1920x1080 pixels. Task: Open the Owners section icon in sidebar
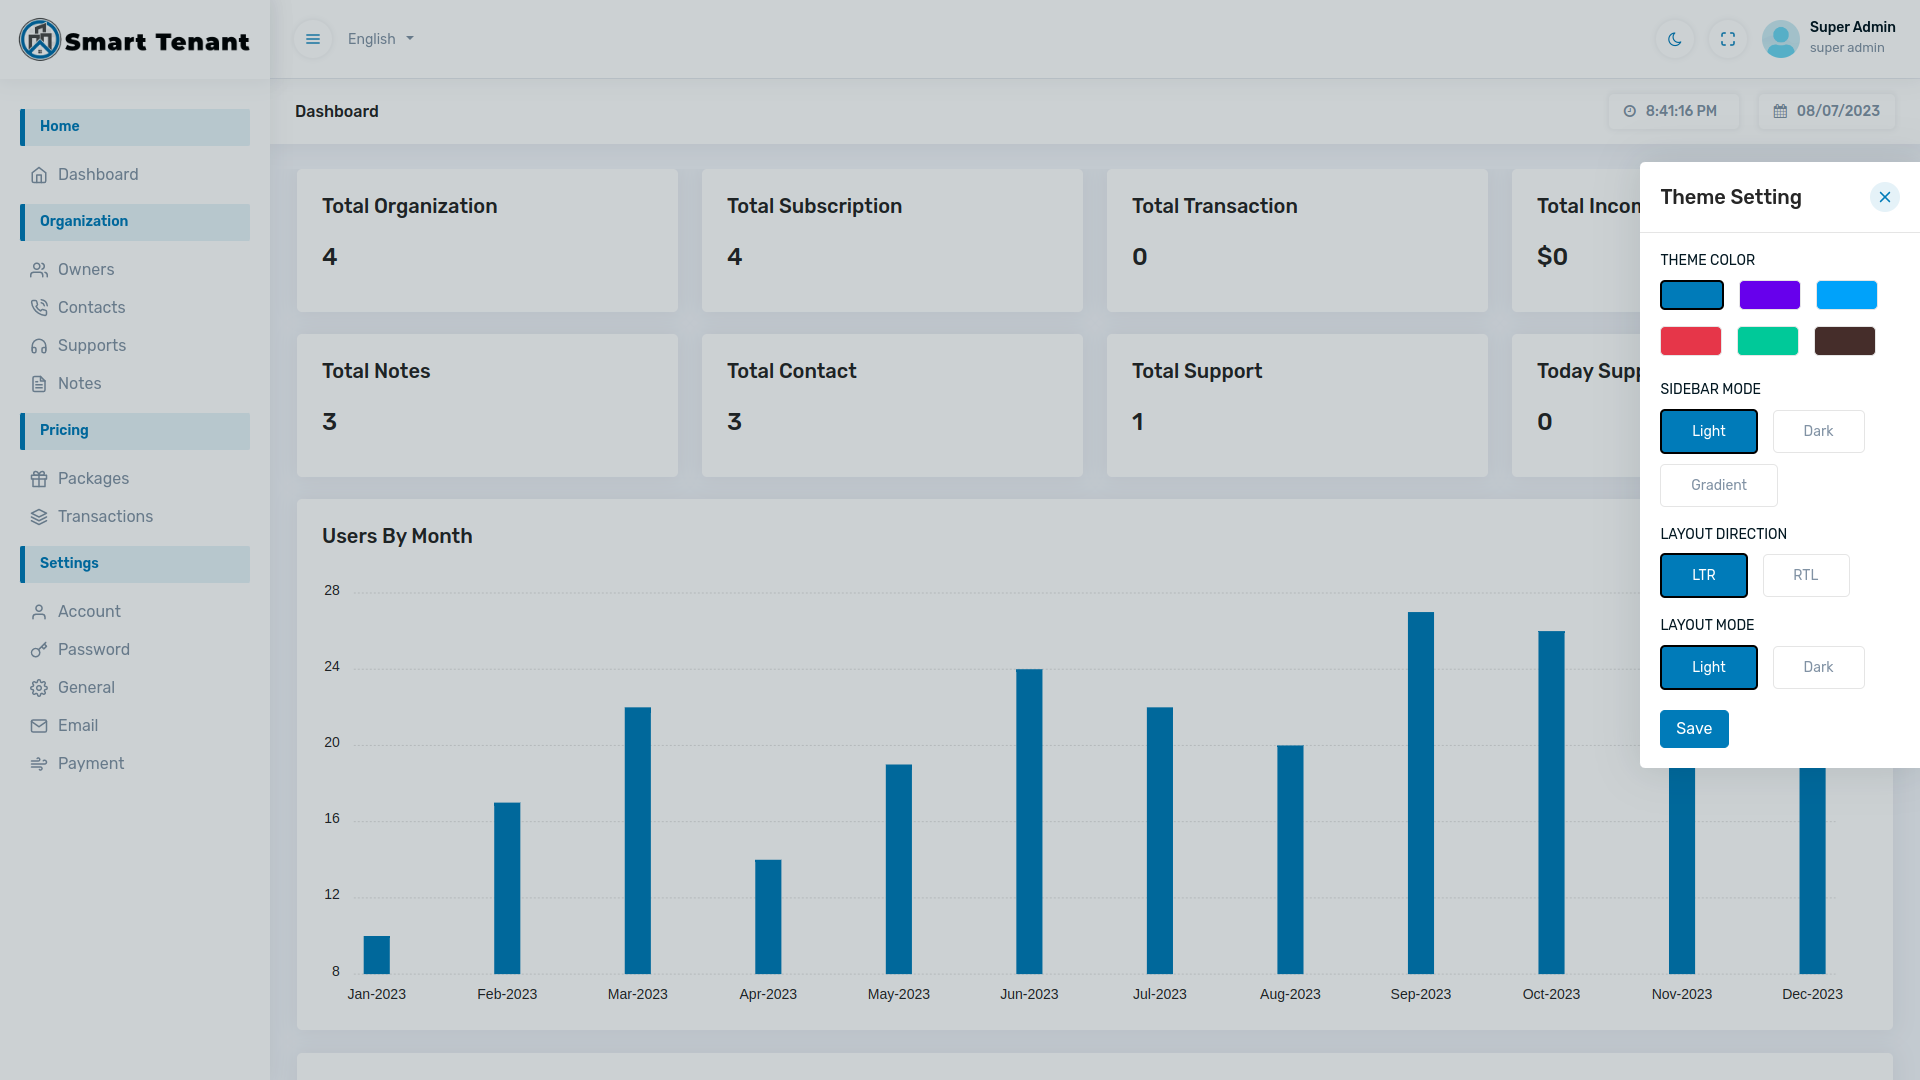tap(39, 269)
